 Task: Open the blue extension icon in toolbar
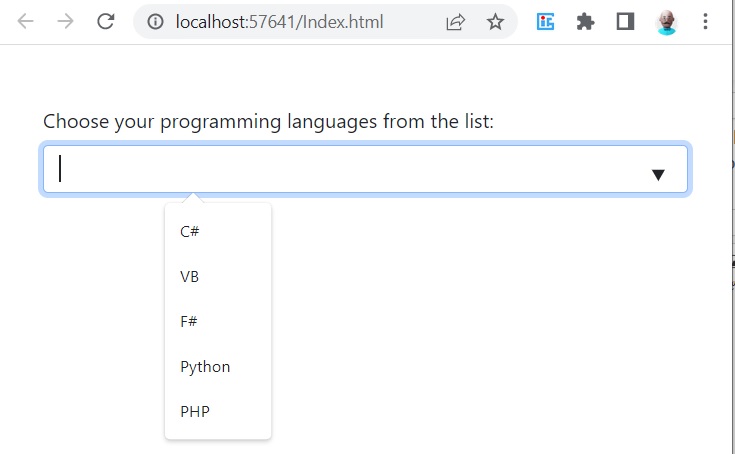tap(545, 22)
